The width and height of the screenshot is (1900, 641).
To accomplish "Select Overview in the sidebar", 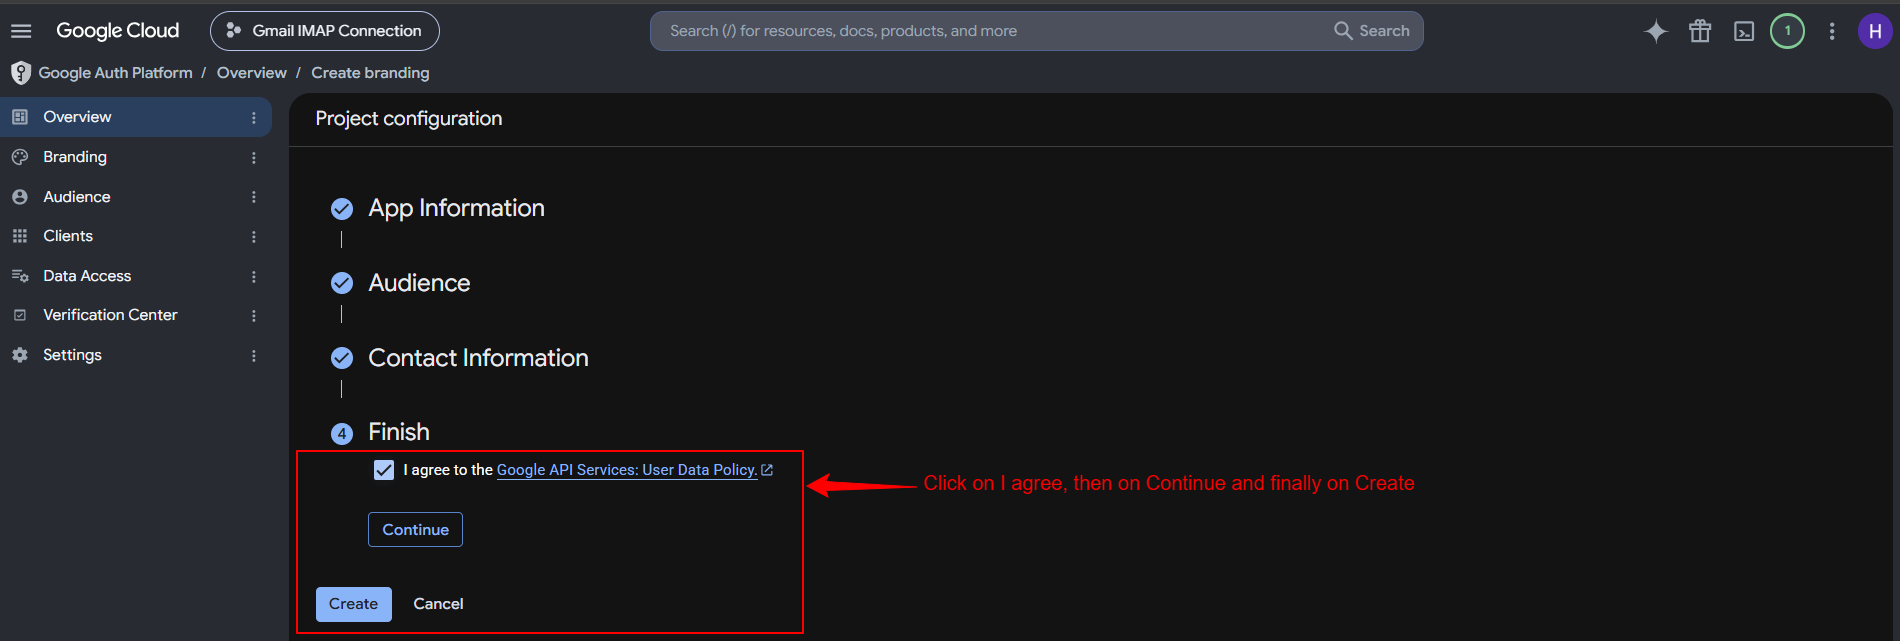I will click(136, 117).
